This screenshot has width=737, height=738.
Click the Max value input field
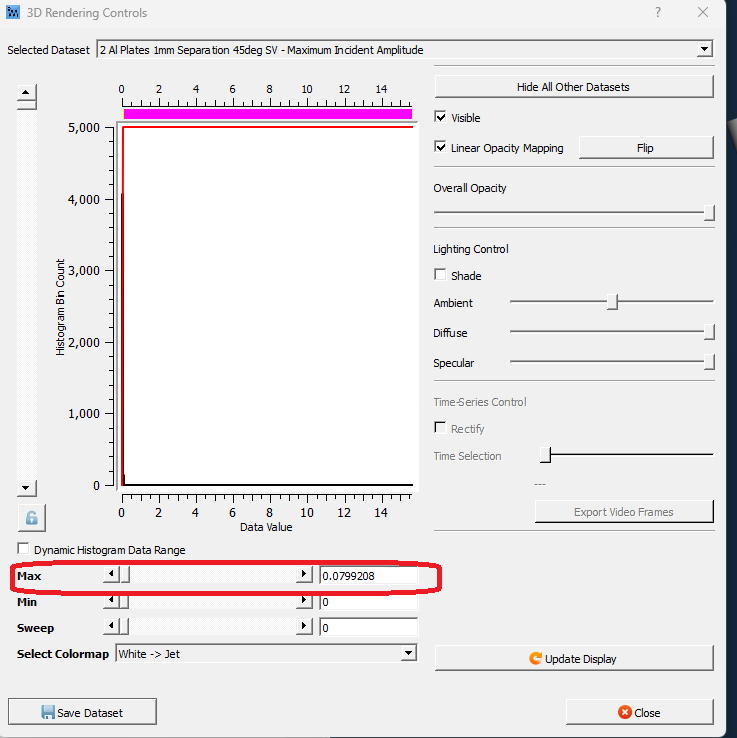pyautogui.click(x=367, y=576)
